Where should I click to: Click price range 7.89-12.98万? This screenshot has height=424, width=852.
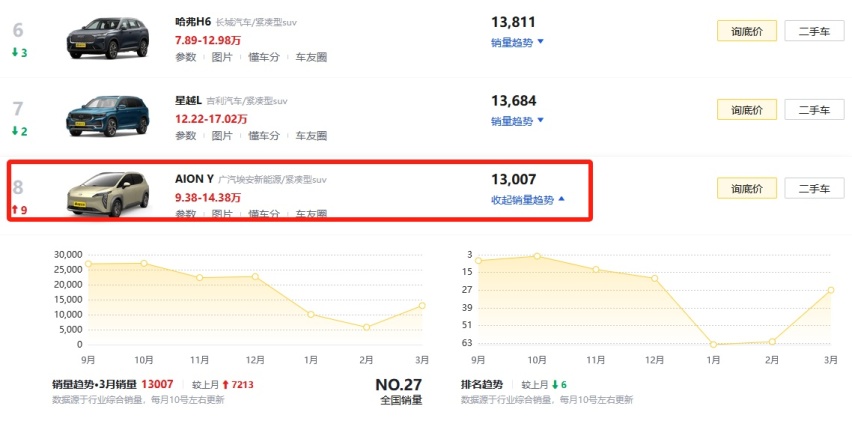[208, 40]
